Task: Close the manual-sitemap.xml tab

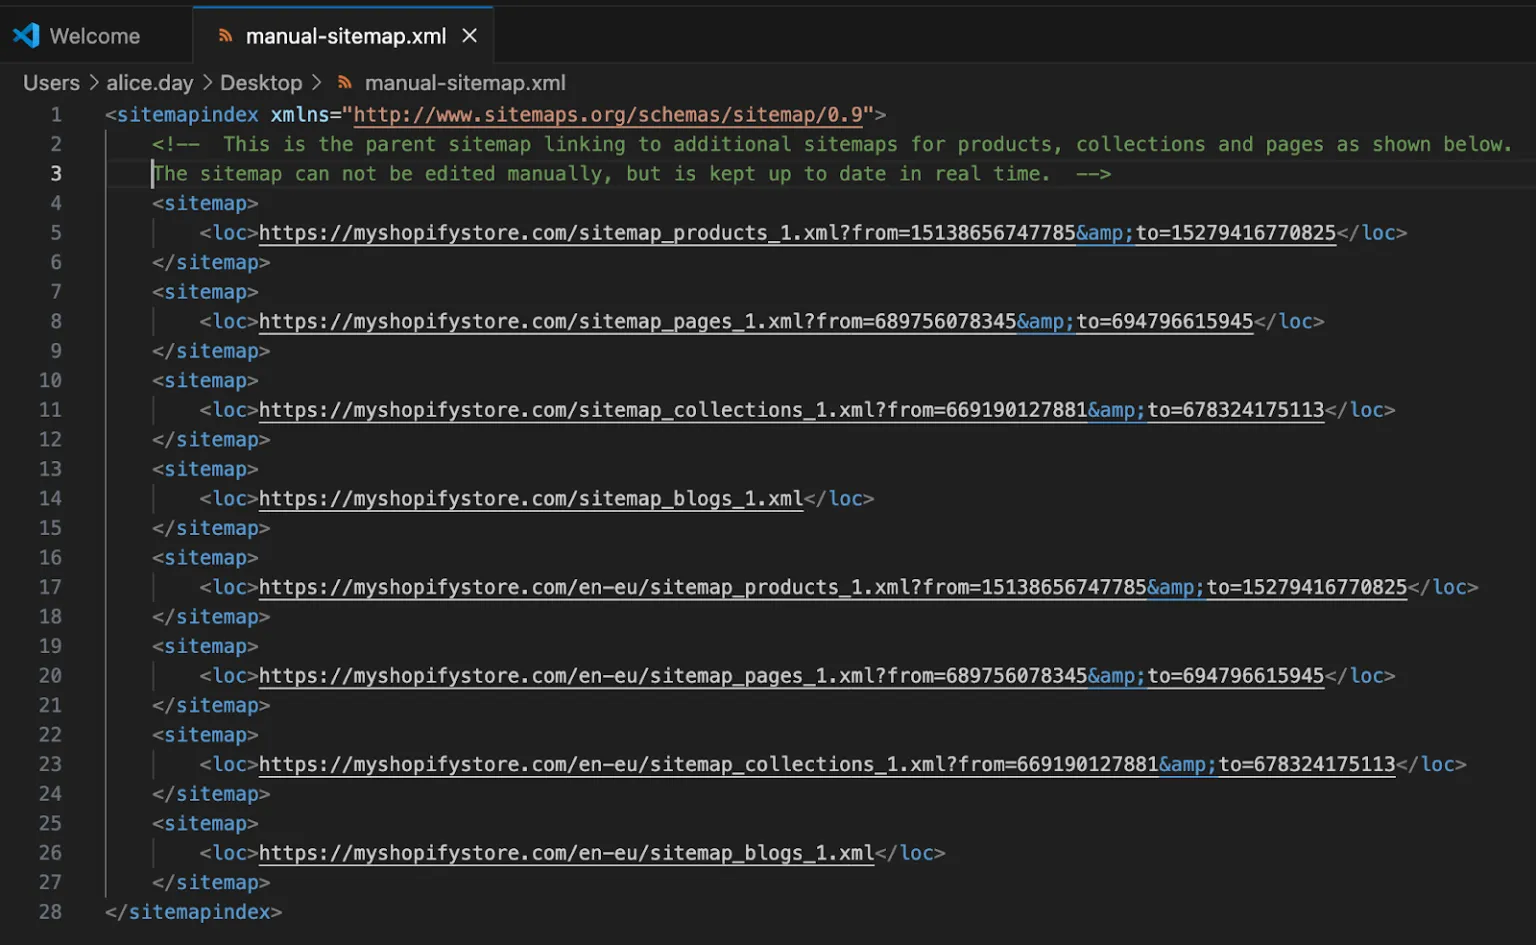Action: point(469,35)
